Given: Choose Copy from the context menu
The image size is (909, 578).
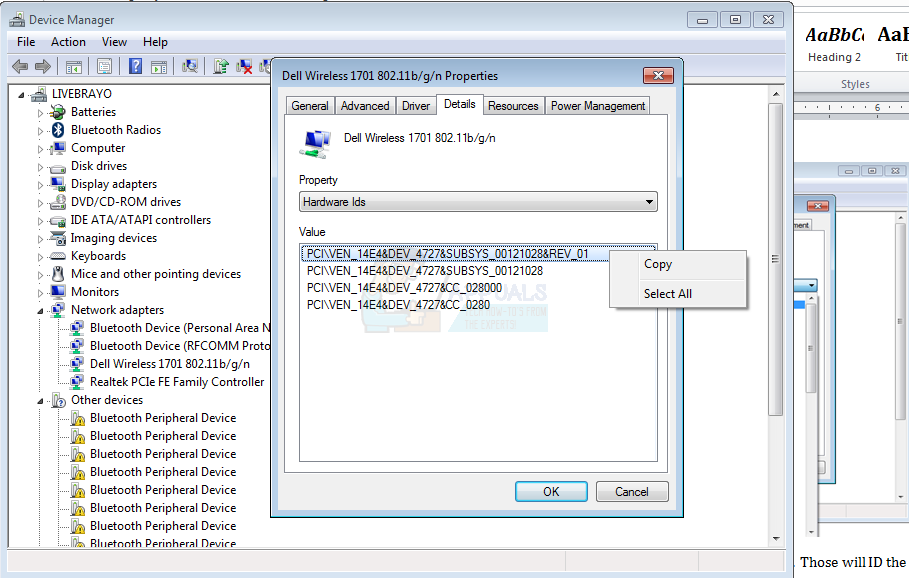Looking at the screenshot, I should point(678,264).
